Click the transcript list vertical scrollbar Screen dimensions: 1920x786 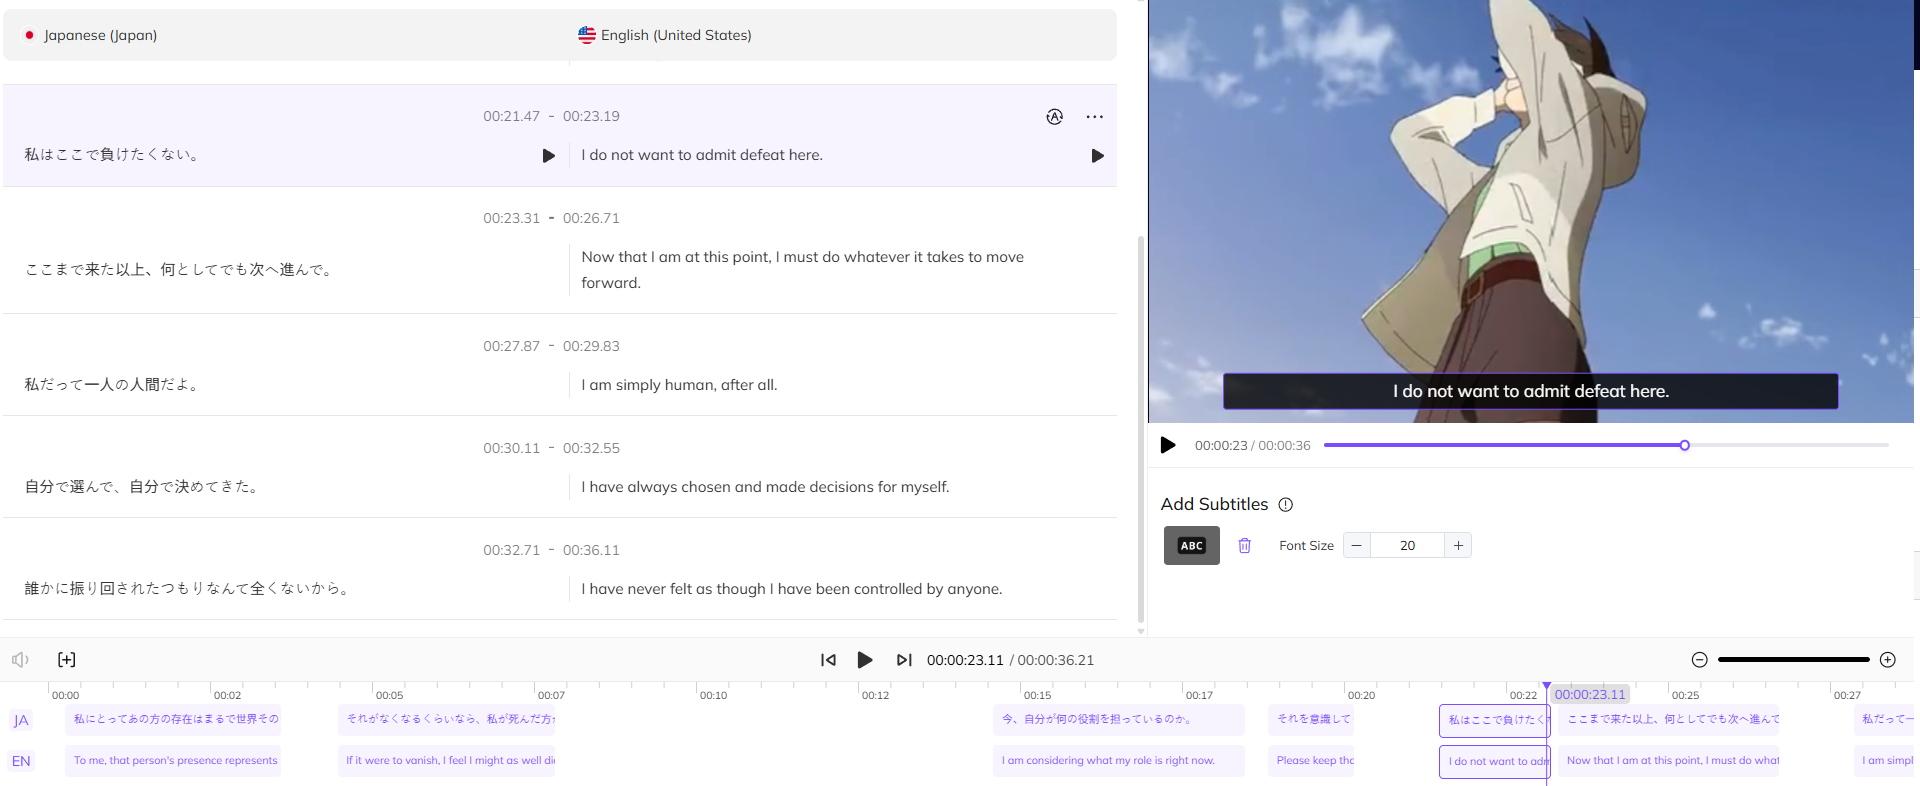point(1141,430)
